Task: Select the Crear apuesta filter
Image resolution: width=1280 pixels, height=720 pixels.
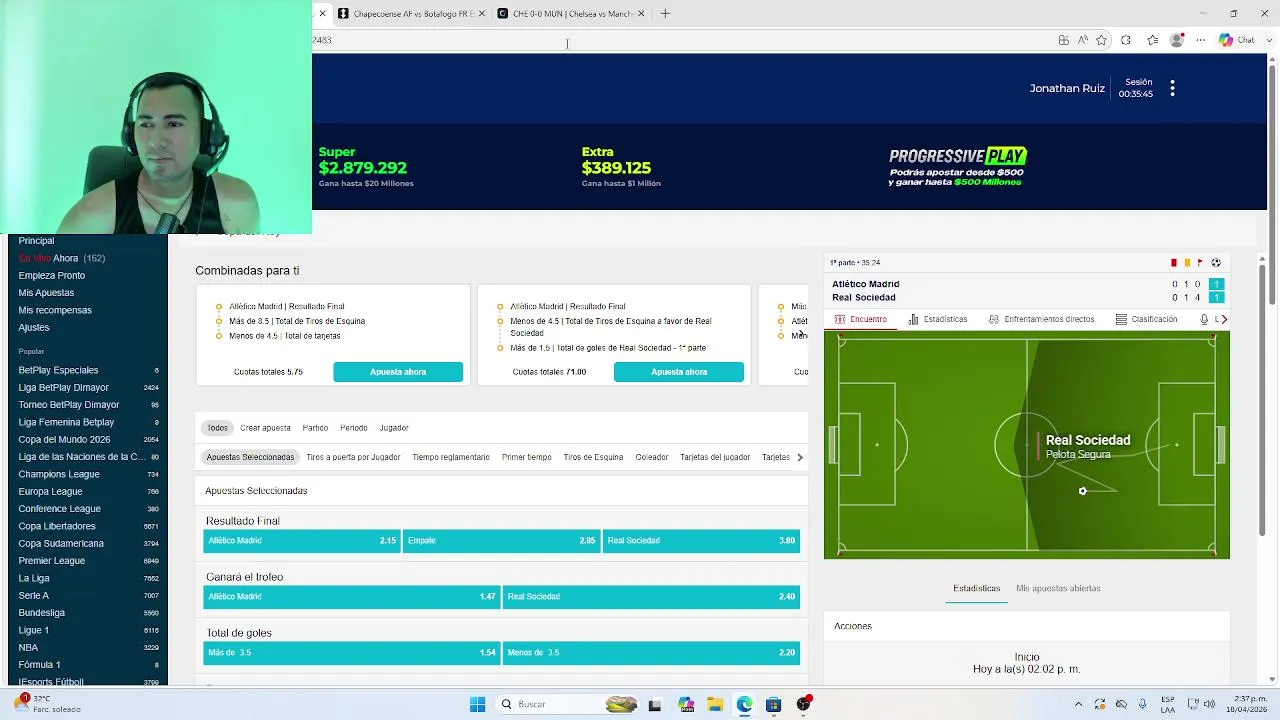Action: 265,428
